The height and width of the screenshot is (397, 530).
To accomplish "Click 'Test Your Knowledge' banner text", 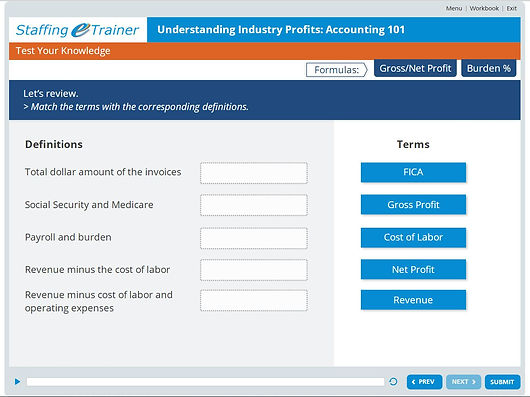I will click(63, 51).
